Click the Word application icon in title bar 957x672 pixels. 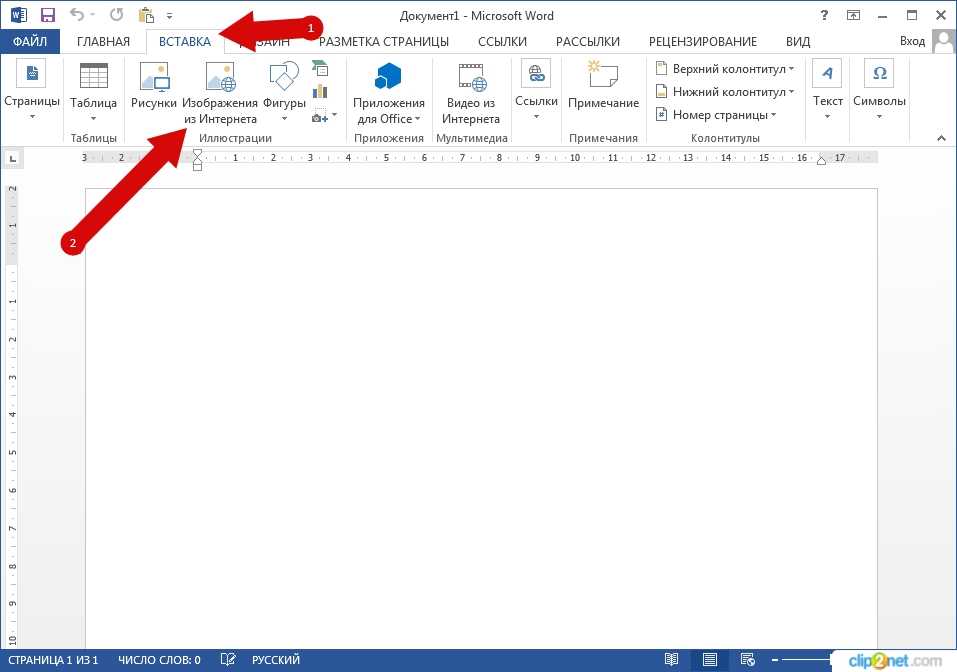click(18, 15)
